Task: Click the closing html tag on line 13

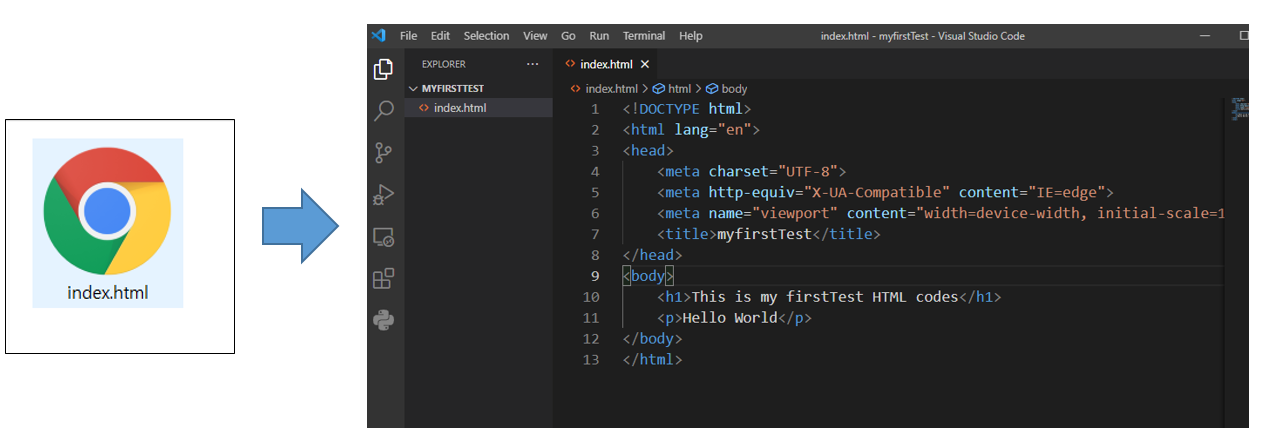Action: tap(652, 359)
